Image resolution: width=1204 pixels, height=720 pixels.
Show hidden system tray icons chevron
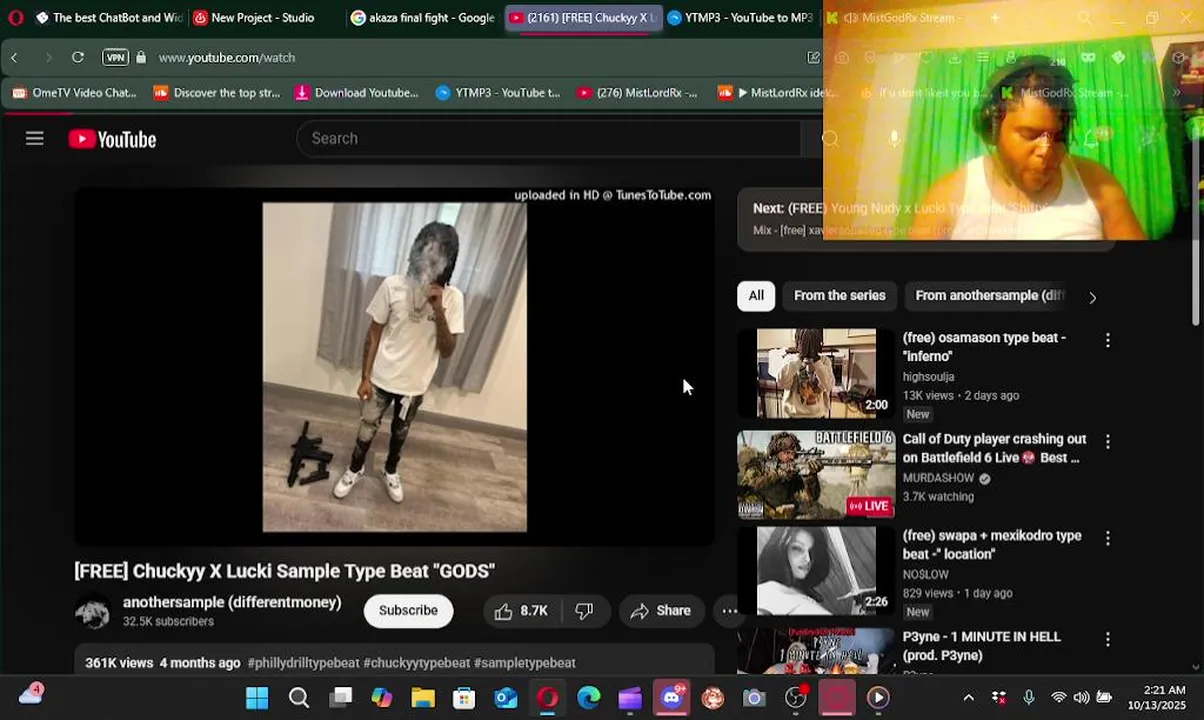click(x=968, y=698)
